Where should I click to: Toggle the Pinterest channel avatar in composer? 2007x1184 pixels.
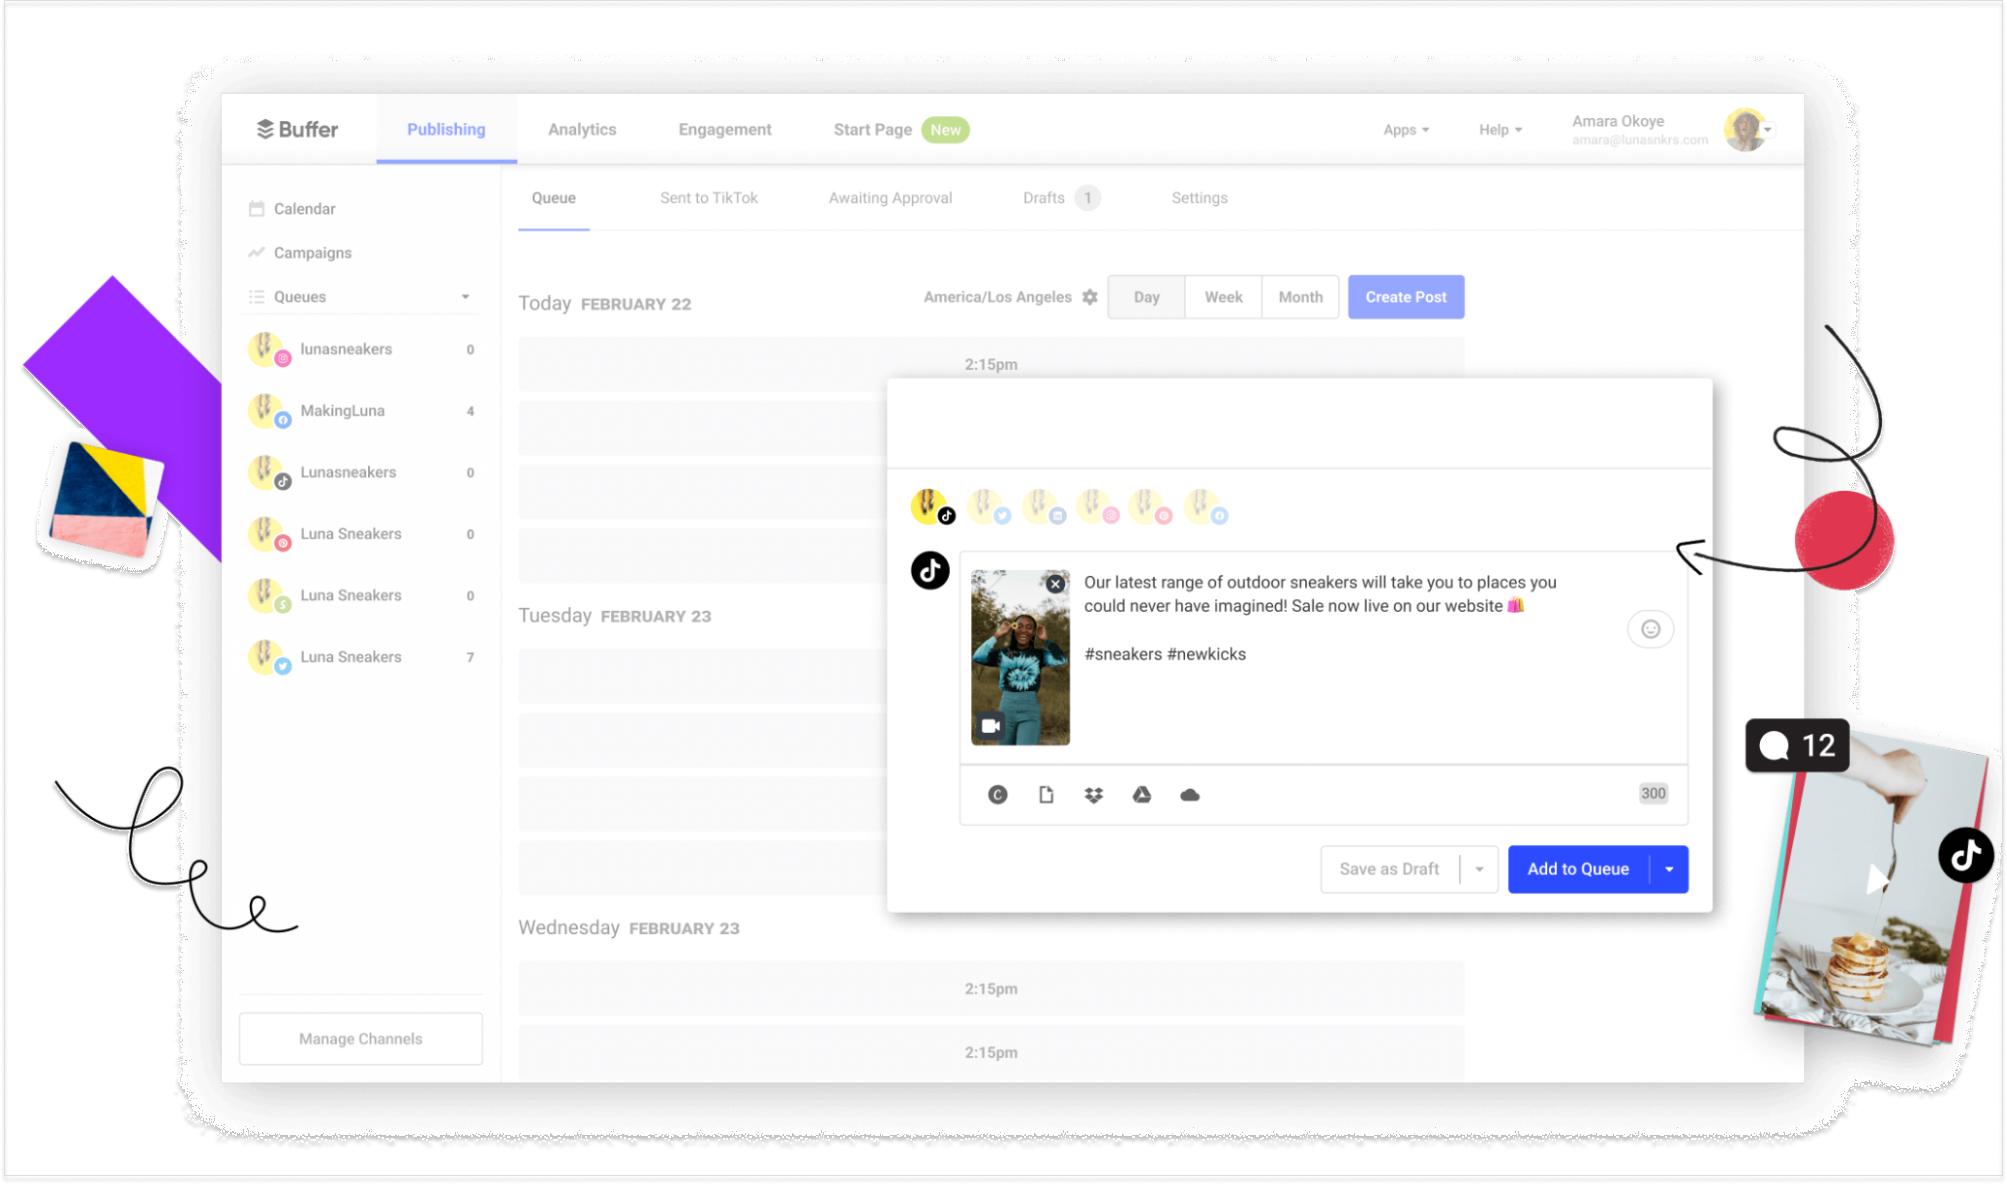[x=1150, y=507]
